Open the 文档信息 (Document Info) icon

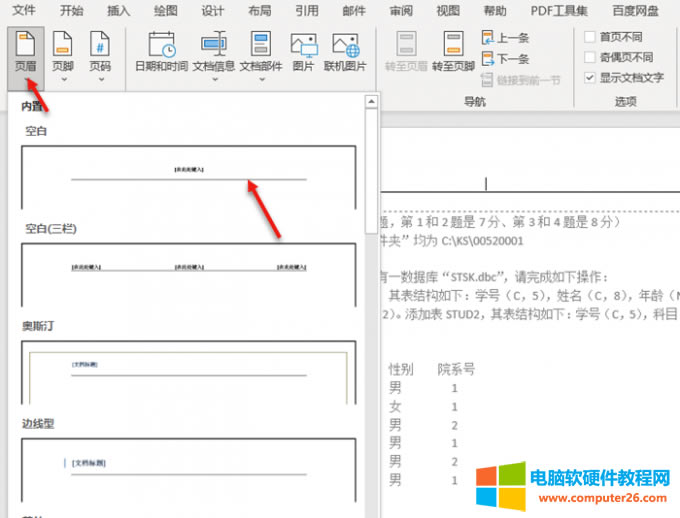213,50
